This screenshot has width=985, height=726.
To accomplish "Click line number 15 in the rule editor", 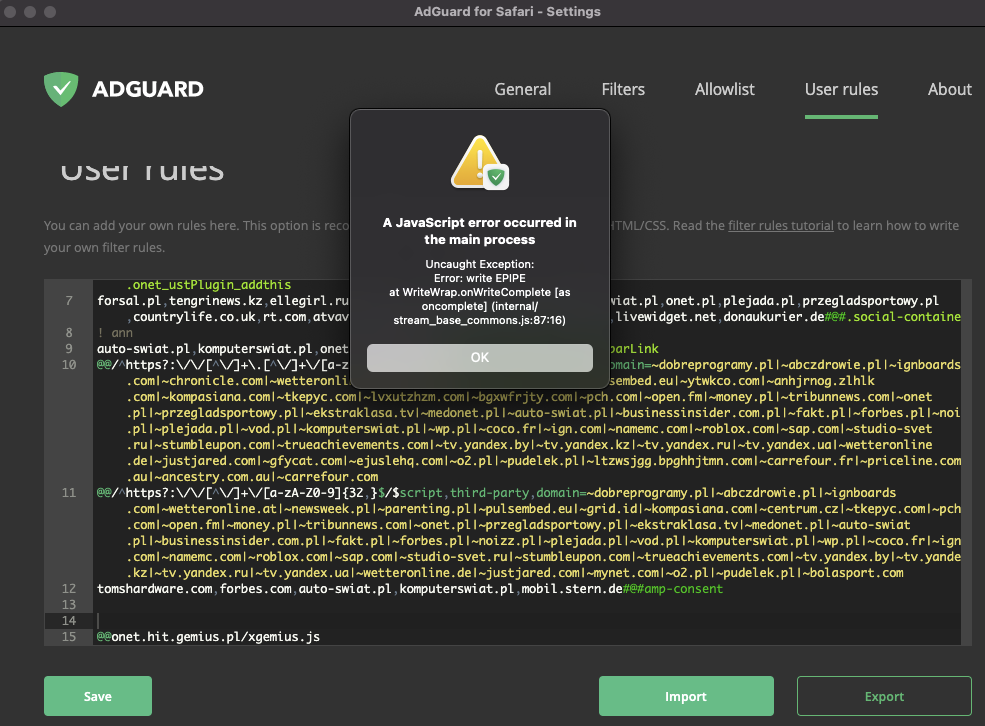I will click(69, 636).
